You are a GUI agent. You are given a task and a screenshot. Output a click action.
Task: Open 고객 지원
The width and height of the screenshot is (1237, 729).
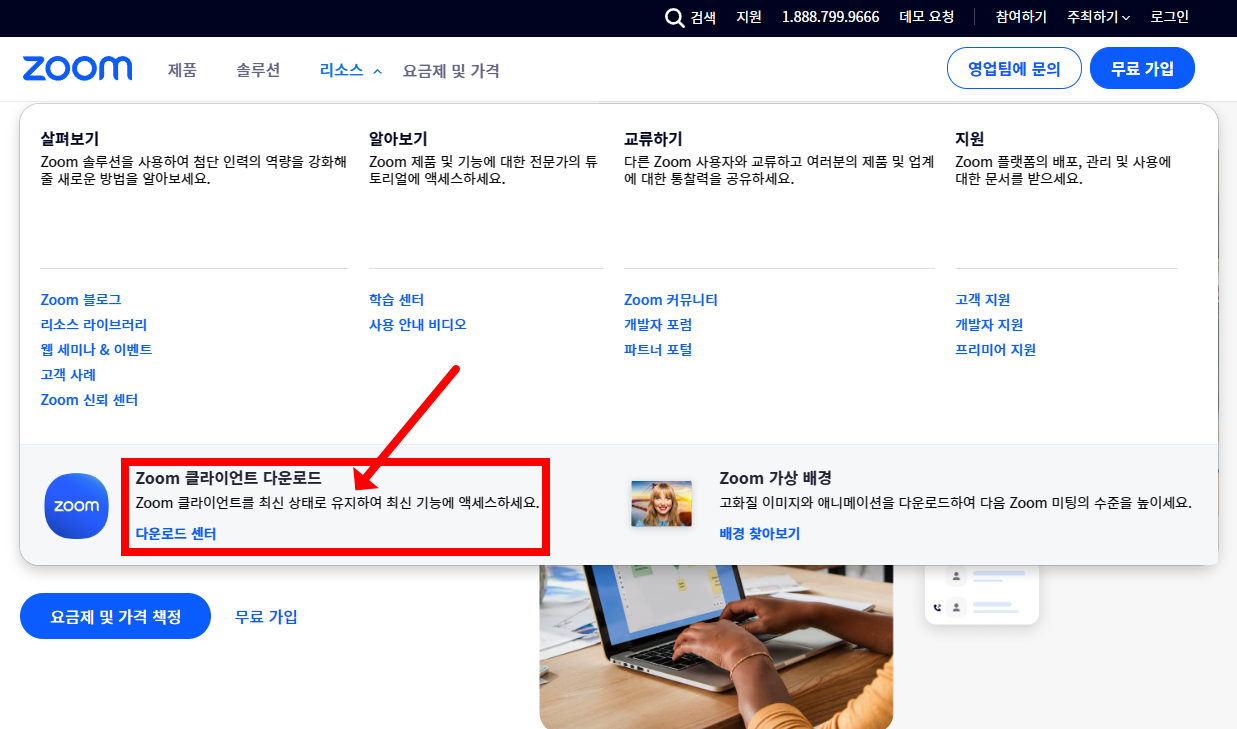[x=981, y=299]
